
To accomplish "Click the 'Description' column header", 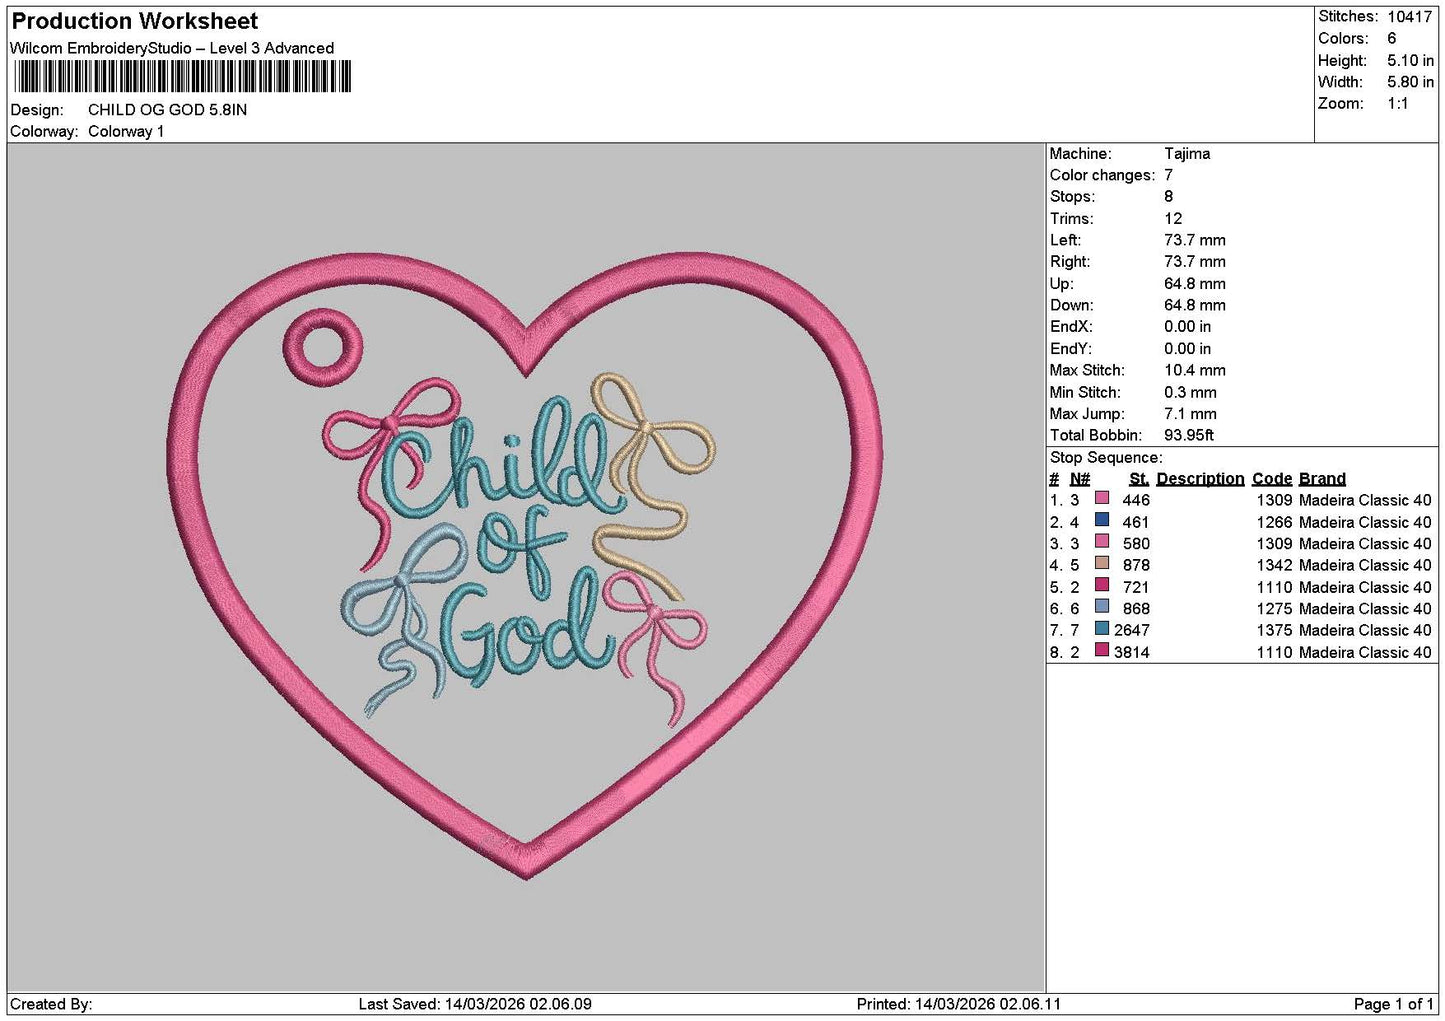I will pos(1200,479).
